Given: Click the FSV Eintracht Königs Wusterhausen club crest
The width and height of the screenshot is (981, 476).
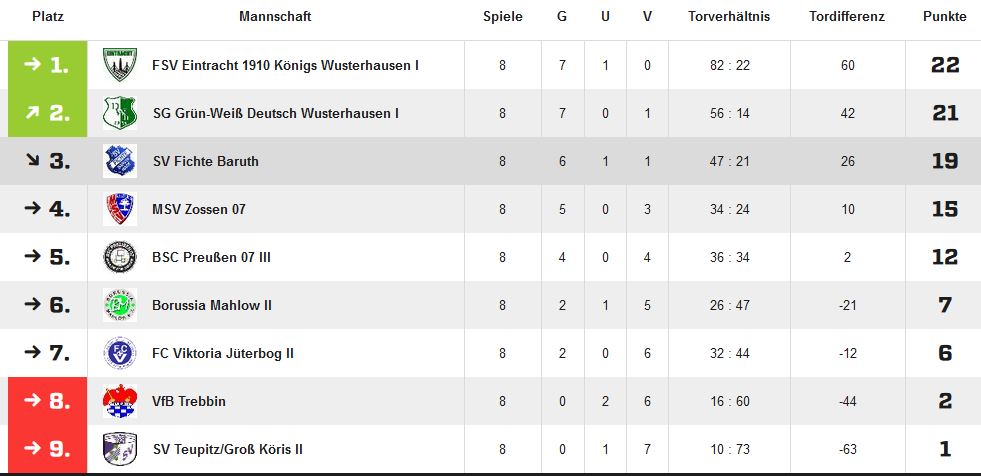Looking at the screenshot, I should click(120, 65).
